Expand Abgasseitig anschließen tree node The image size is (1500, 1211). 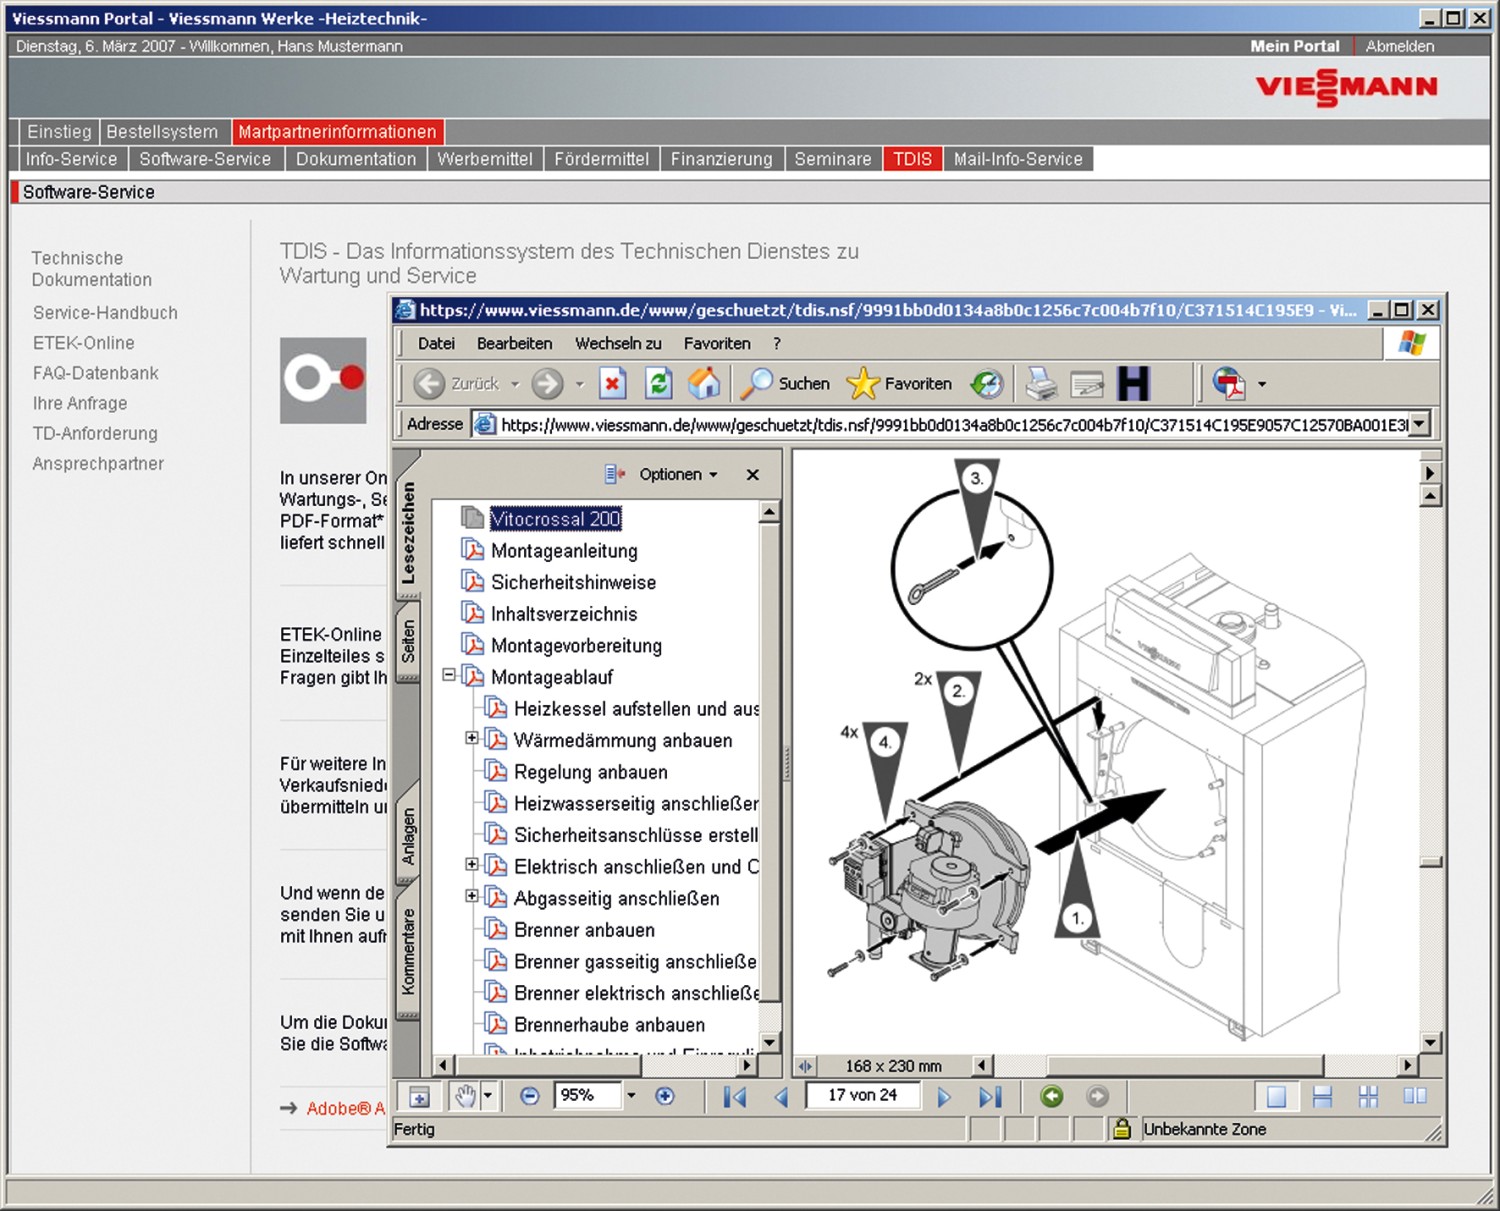[472, 896]
